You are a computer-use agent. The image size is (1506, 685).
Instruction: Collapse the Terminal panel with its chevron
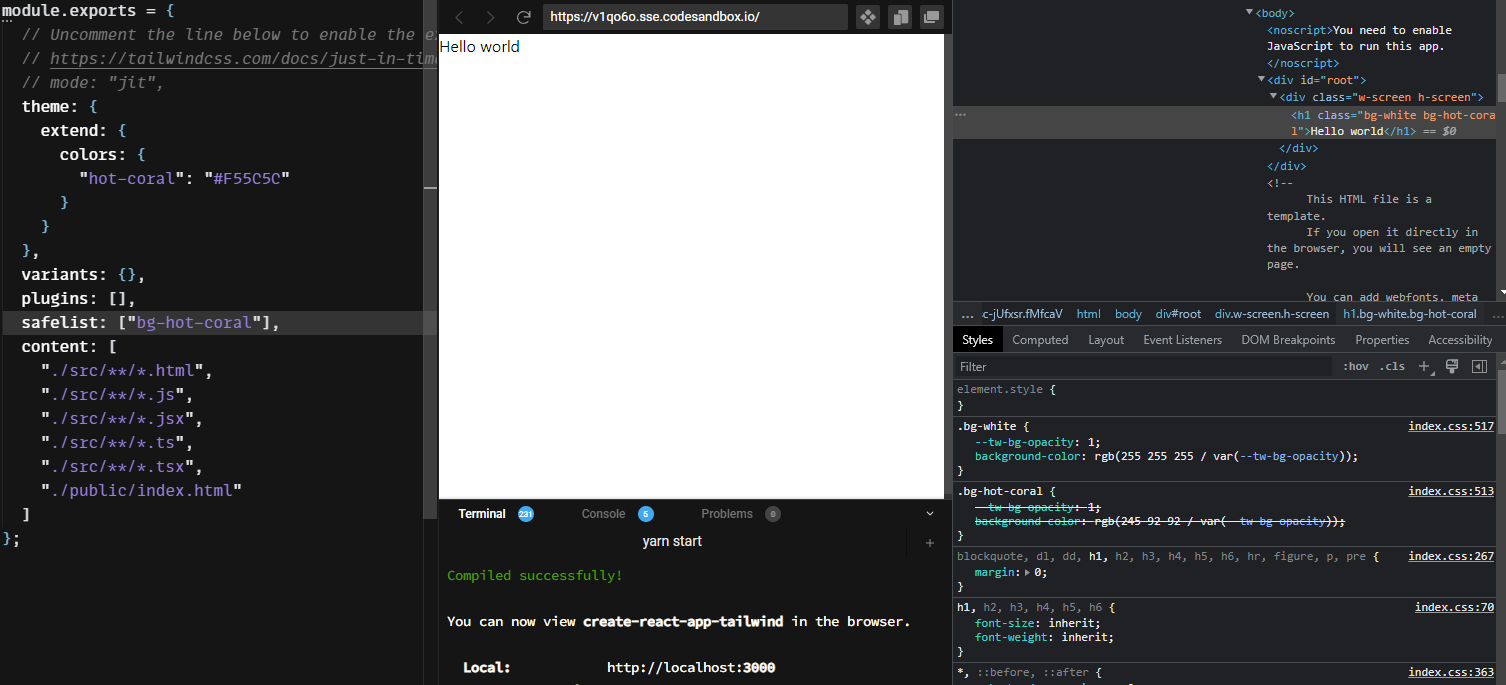coord(930,513)
